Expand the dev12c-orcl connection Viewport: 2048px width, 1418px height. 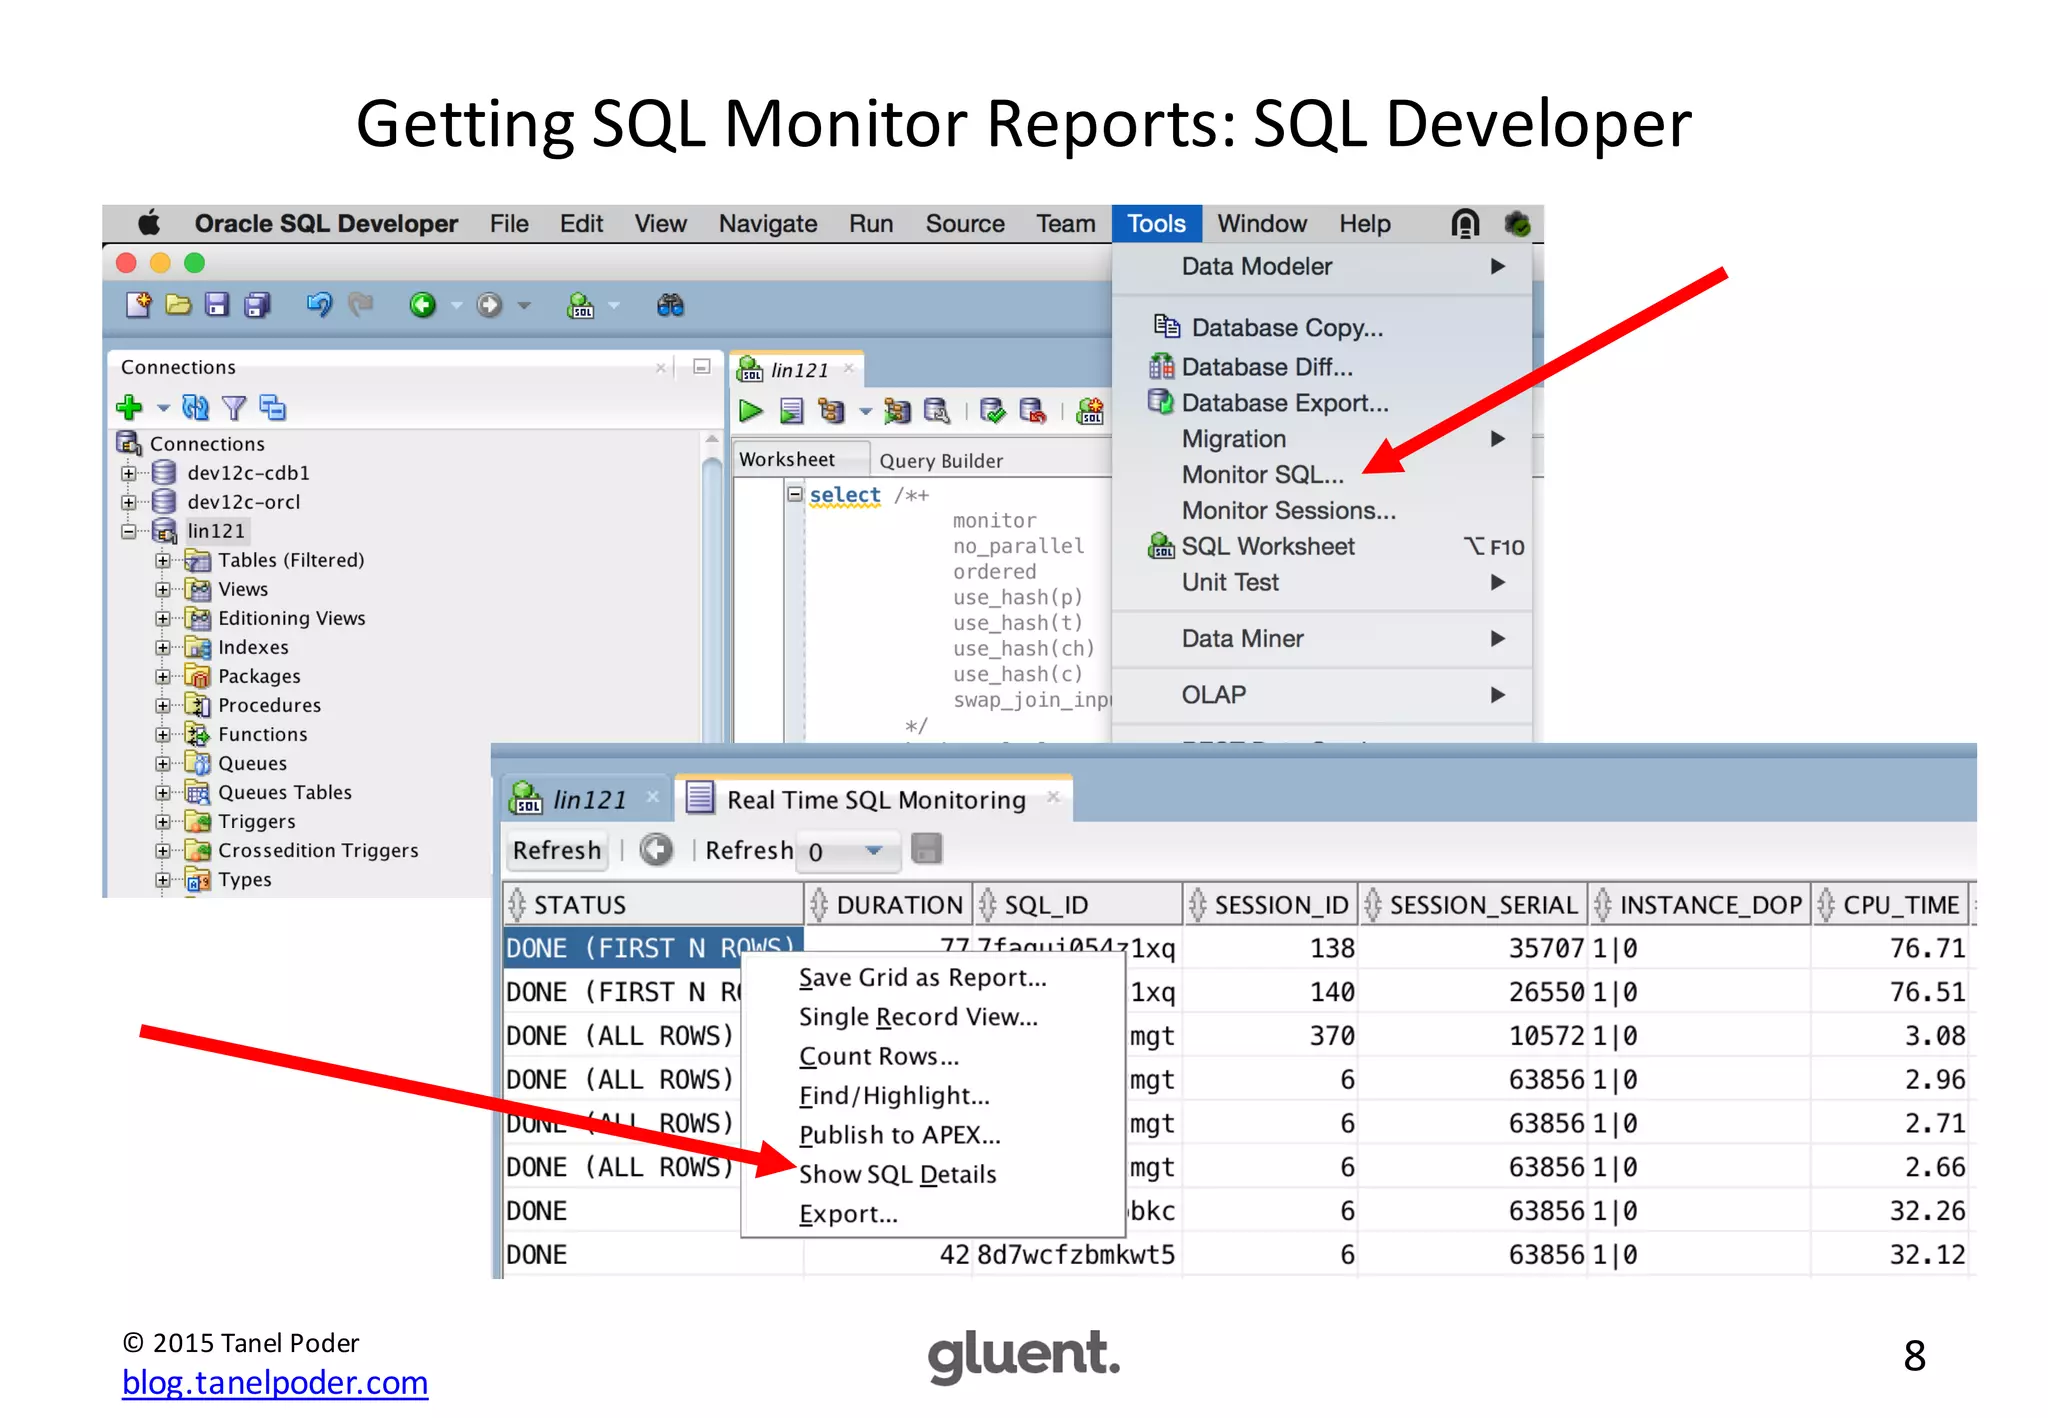(x=128, y=502)
